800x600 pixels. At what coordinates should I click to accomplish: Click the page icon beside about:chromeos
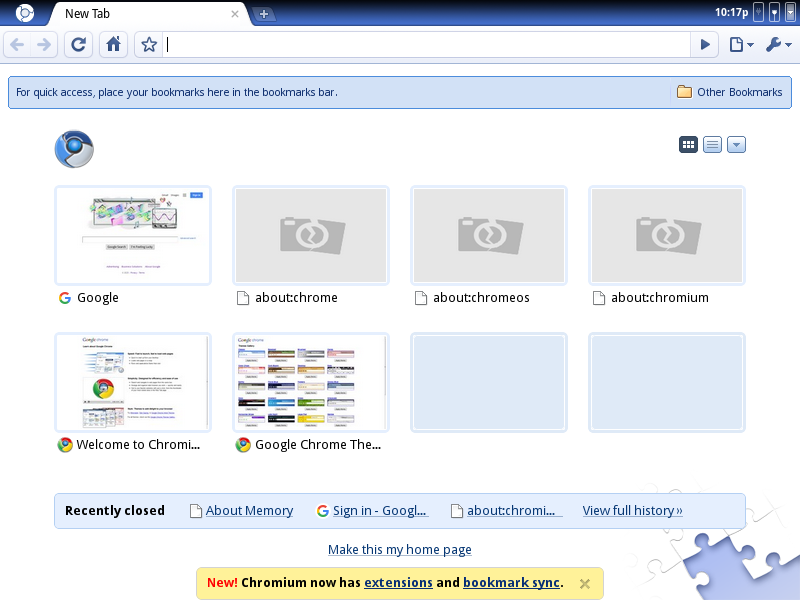421,298
